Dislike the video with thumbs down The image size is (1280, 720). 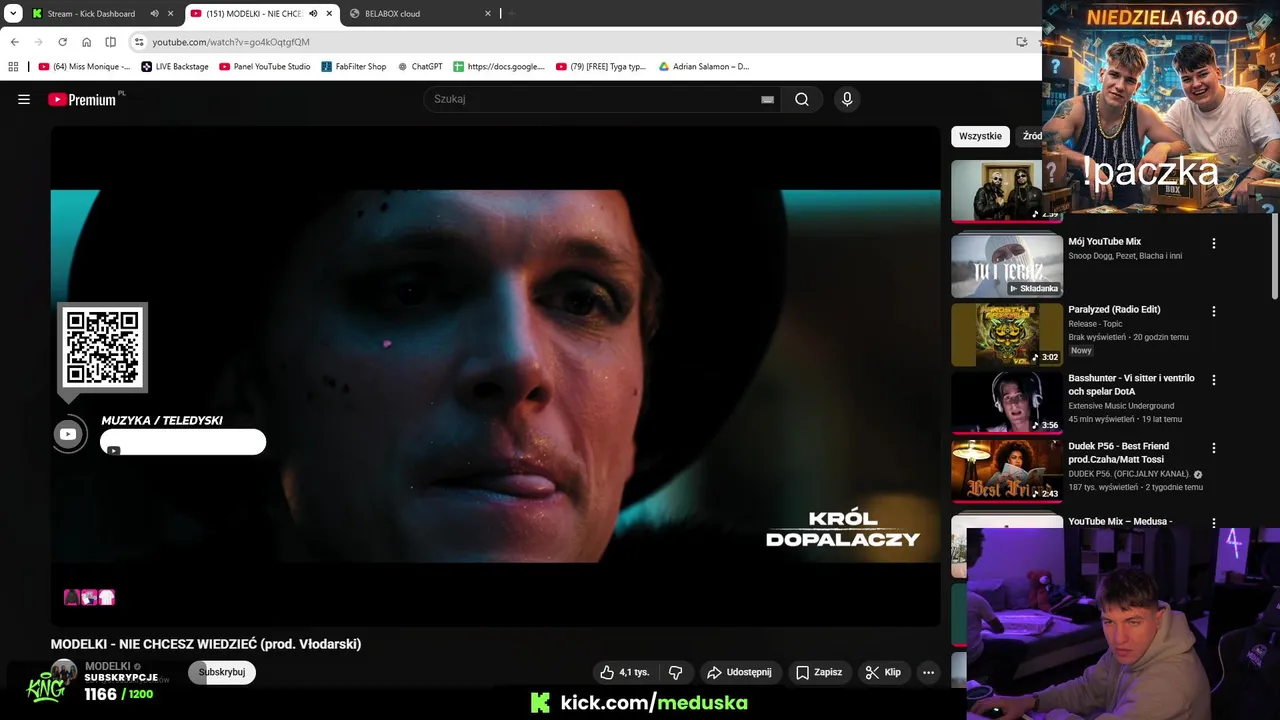pyautogui.click(x=675, y=672)
